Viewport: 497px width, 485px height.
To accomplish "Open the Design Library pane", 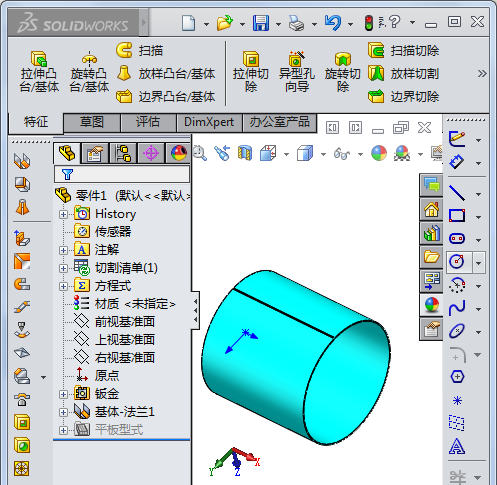I will coord(431,233).
